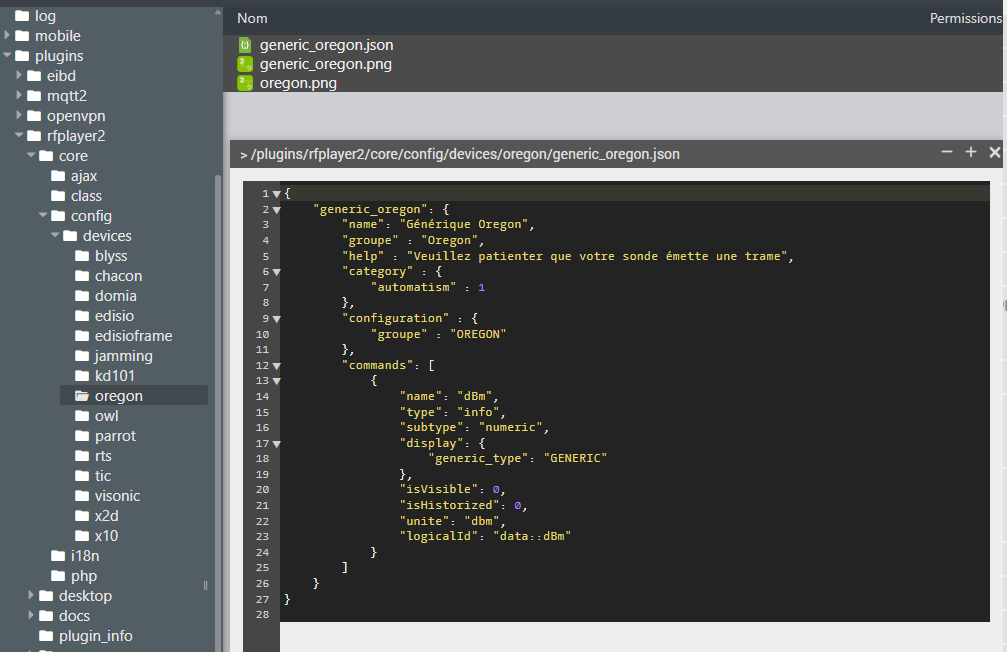Viewport: 1007px width, 652px height.
Task: Click the x10 folder icon
Action: pos(82,536)
